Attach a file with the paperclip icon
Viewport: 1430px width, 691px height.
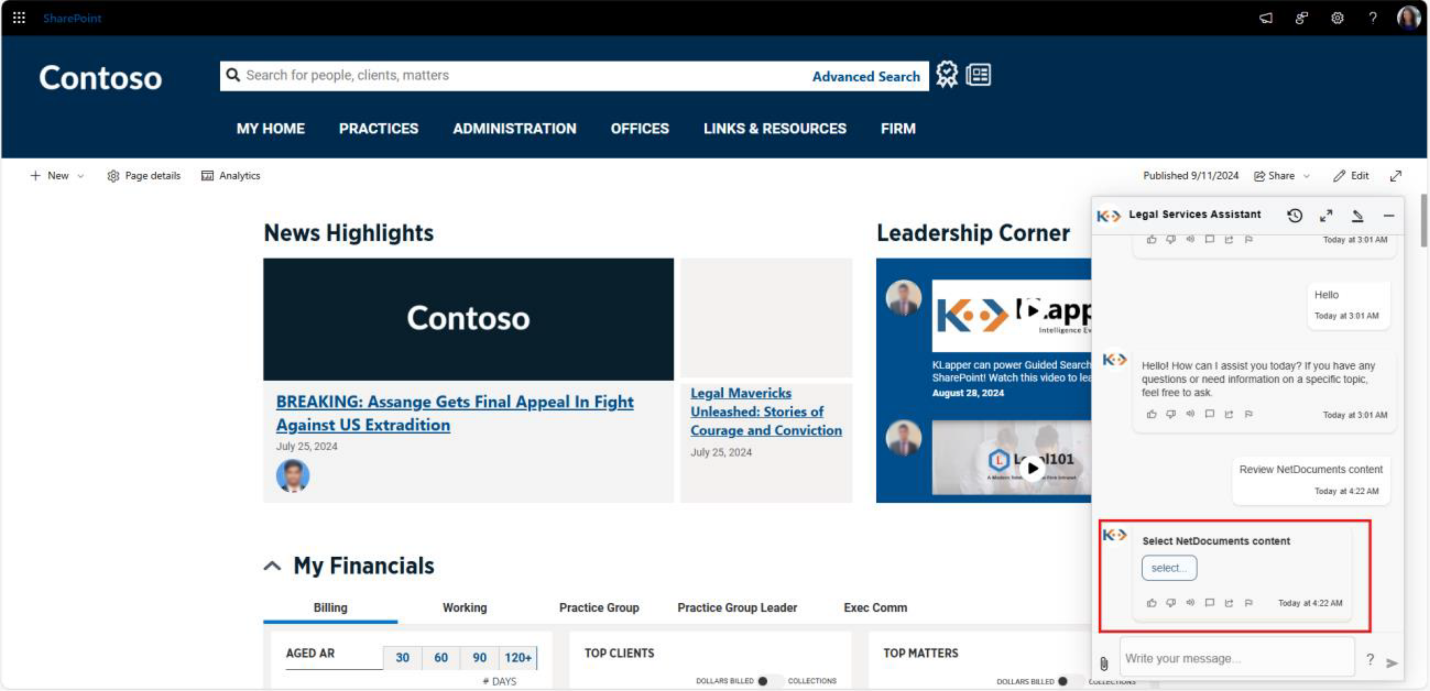(1104, 663)
